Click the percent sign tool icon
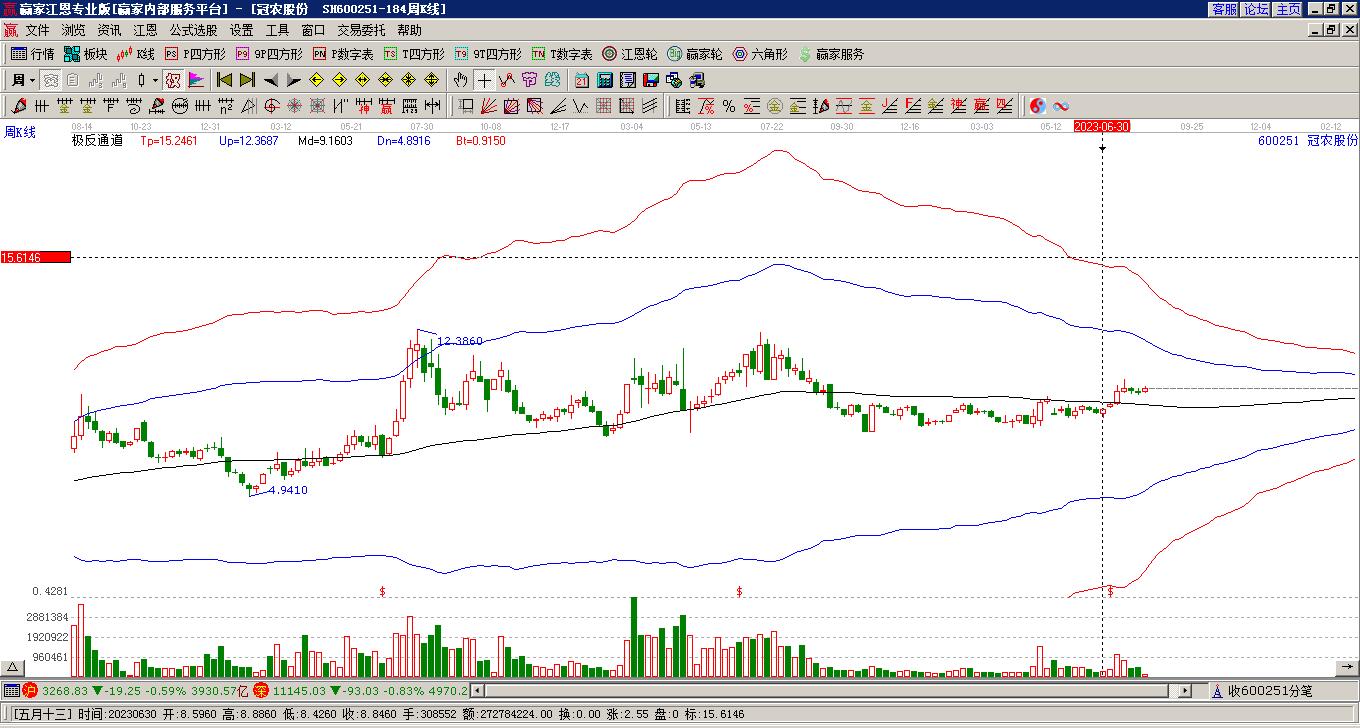This screenshot has height=728, width=1360. point(729,106)
